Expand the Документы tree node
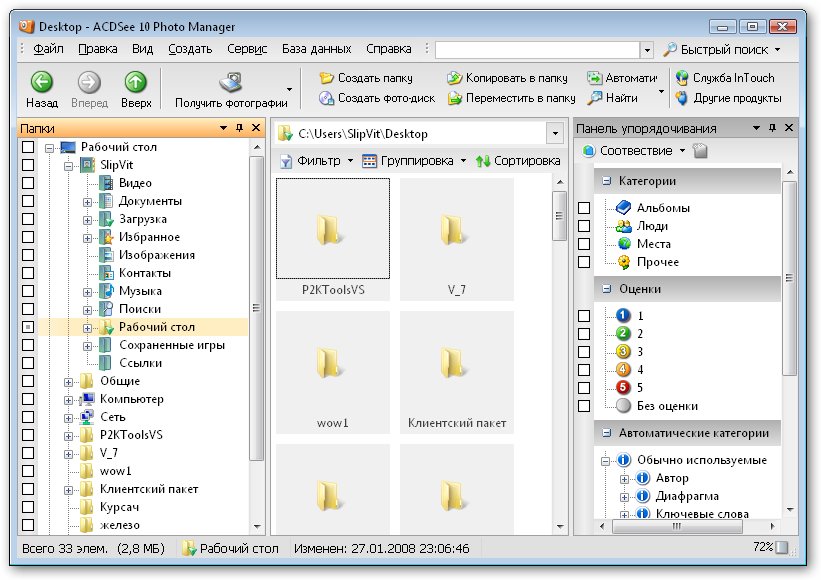The image size is (821, 580). click(87, 202)
